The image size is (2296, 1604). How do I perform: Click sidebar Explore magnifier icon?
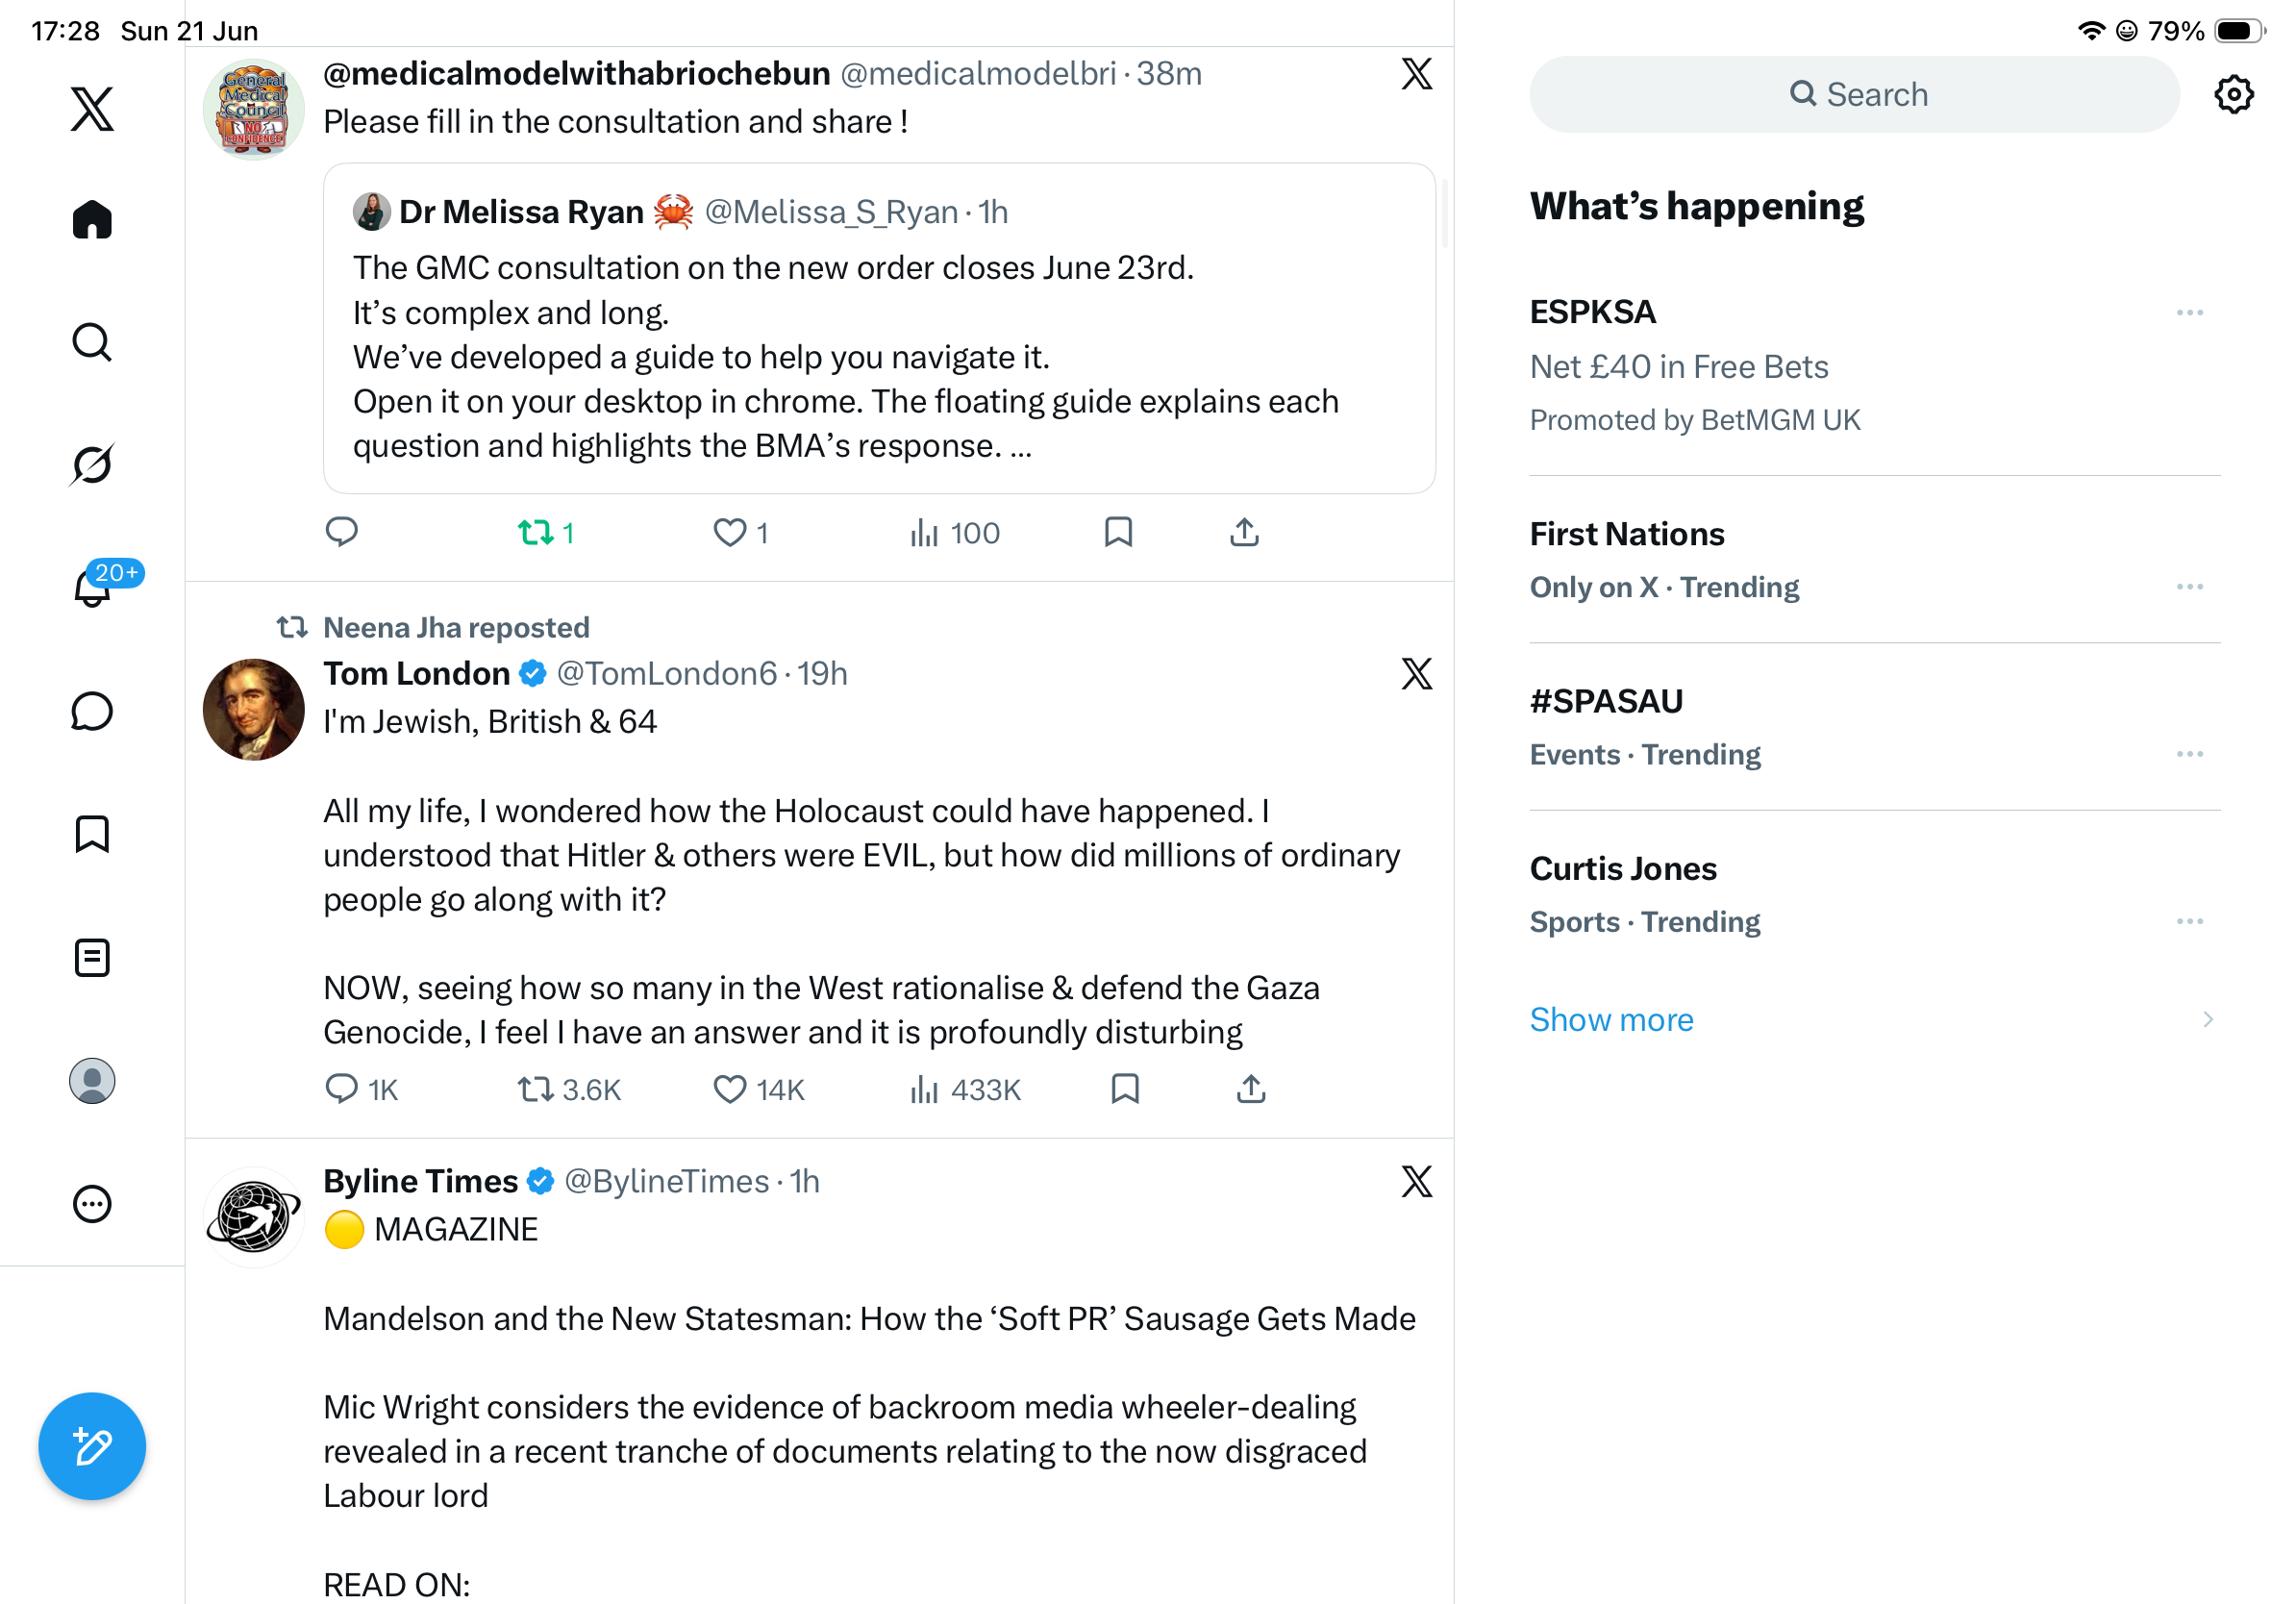tap(92, 342)
